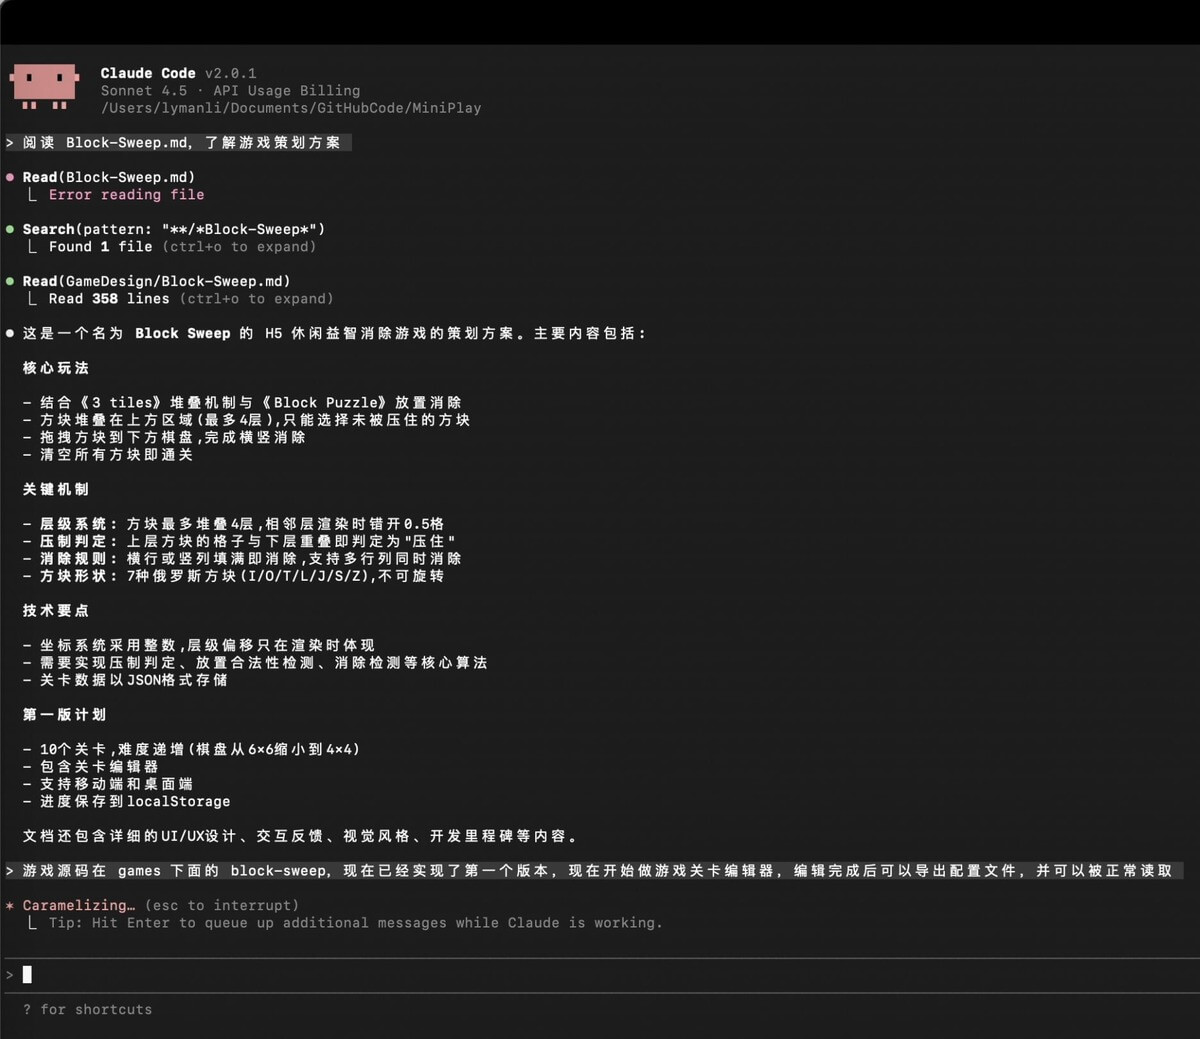Click the Caramelizing spinner asterisk

[x=10, y=906]
